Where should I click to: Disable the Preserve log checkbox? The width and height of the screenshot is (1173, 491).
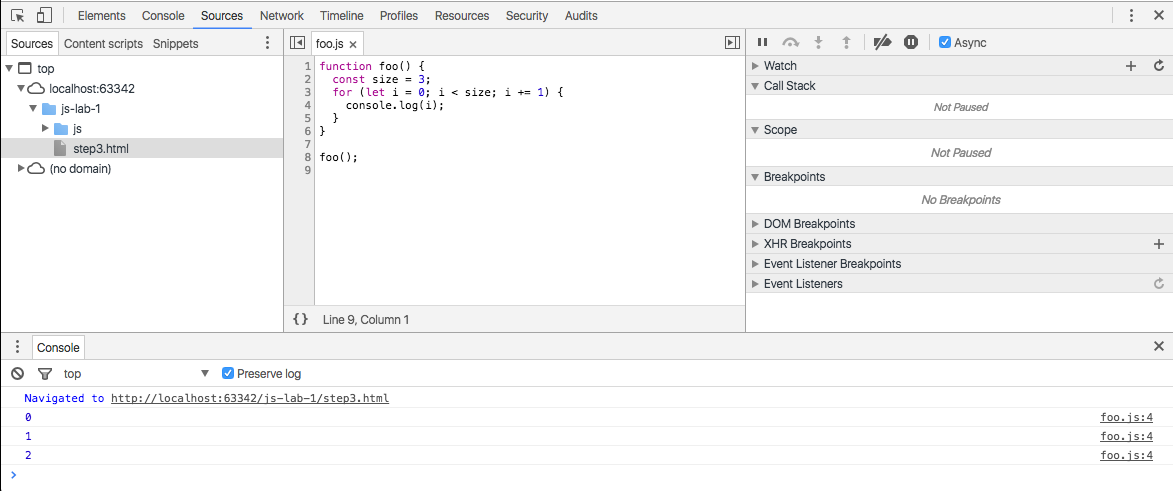[x=228, y=374]
